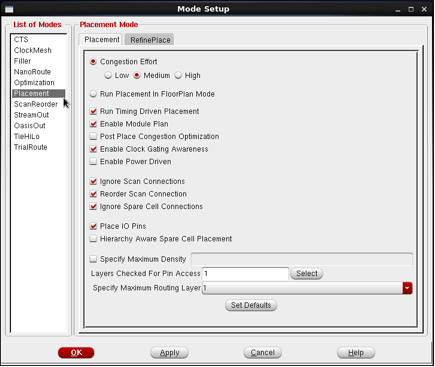The width and height of the screenshot is (435, 367).
Task: Maximize the Mode Setup window
Action: (411, 9)
